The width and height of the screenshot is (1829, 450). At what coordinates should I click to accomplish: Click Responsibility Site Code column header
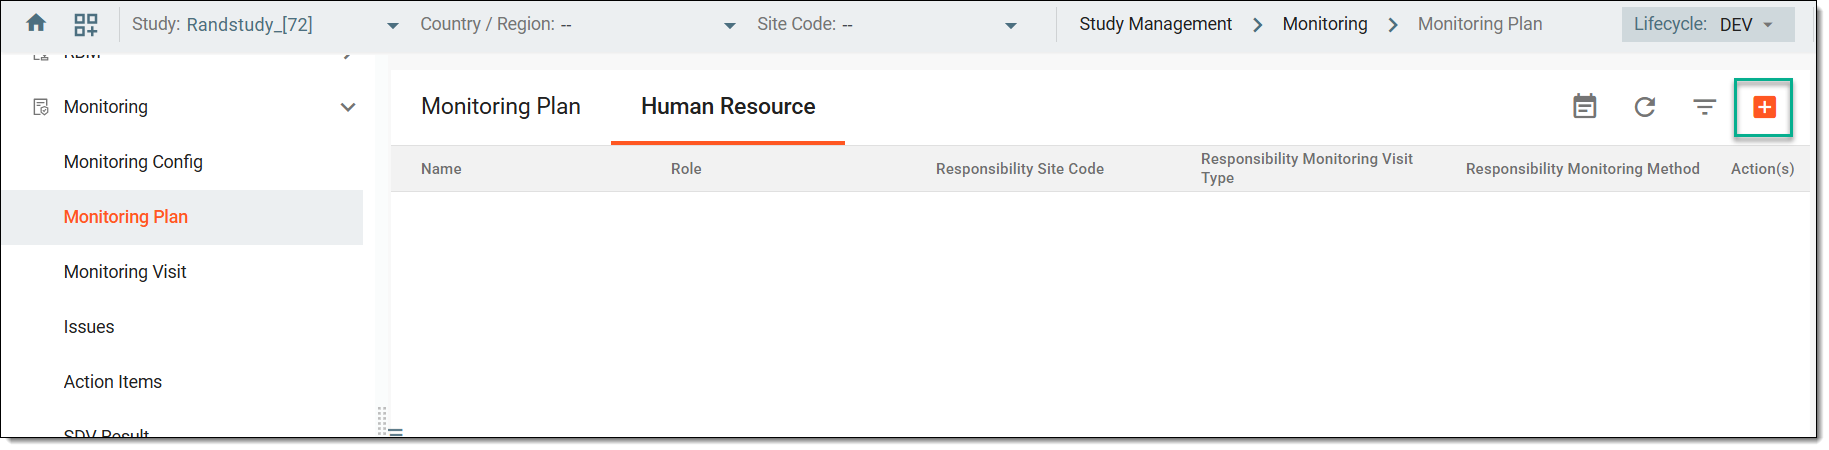tap(1020, 169)
